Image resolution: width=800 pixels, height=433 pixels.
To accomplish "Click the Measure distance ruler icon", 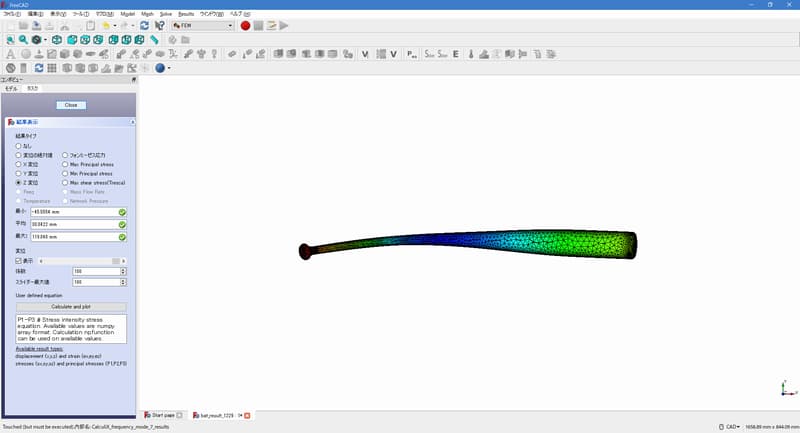I will point(154,40).
